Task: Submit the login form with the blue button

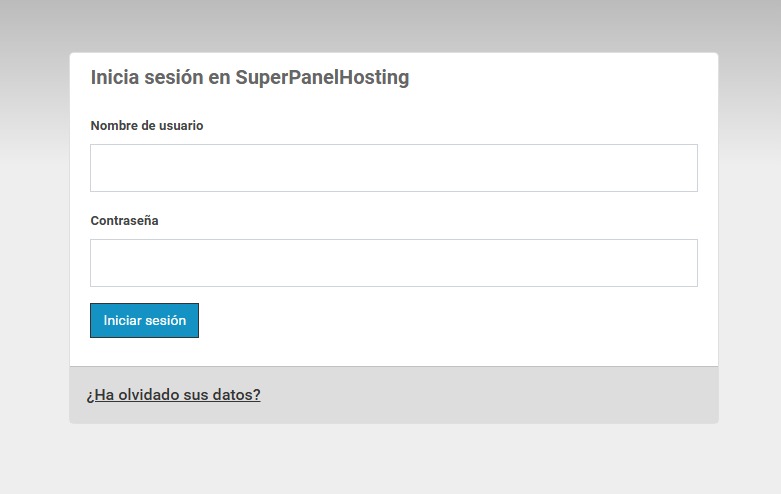Action: pos(144,321)
